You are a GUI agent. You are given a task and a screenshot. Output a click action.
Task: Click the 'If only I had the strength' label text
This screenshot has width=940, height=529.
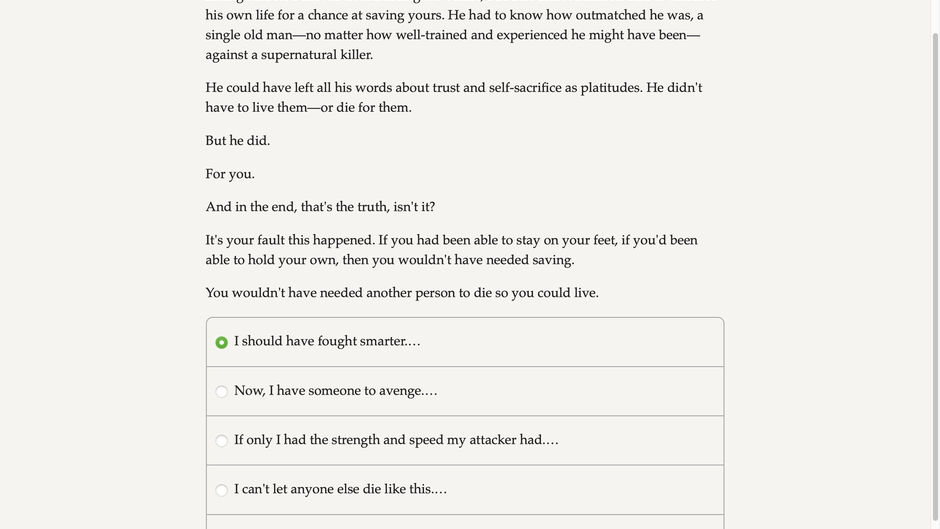point(396,440)
